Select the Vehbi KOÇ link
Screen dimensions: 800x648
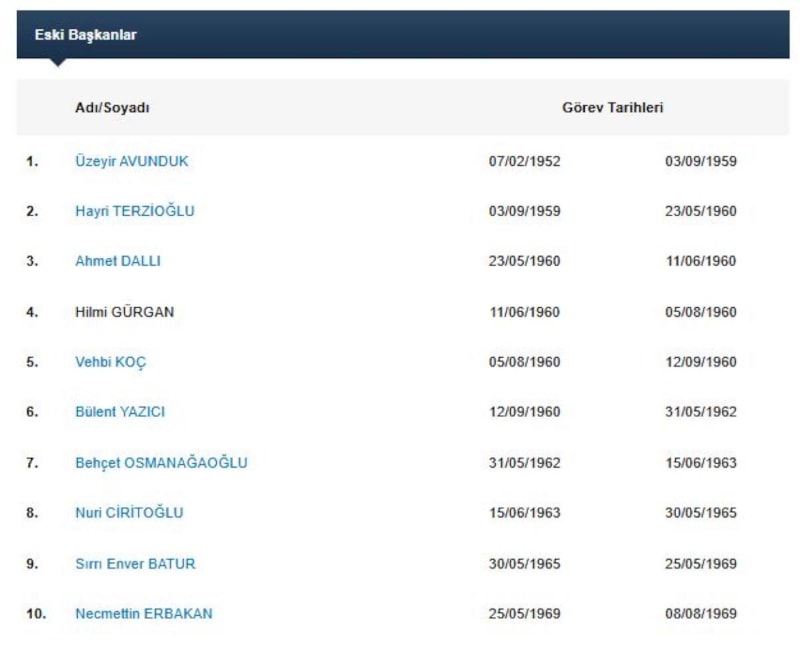click(x=110, y=362)
